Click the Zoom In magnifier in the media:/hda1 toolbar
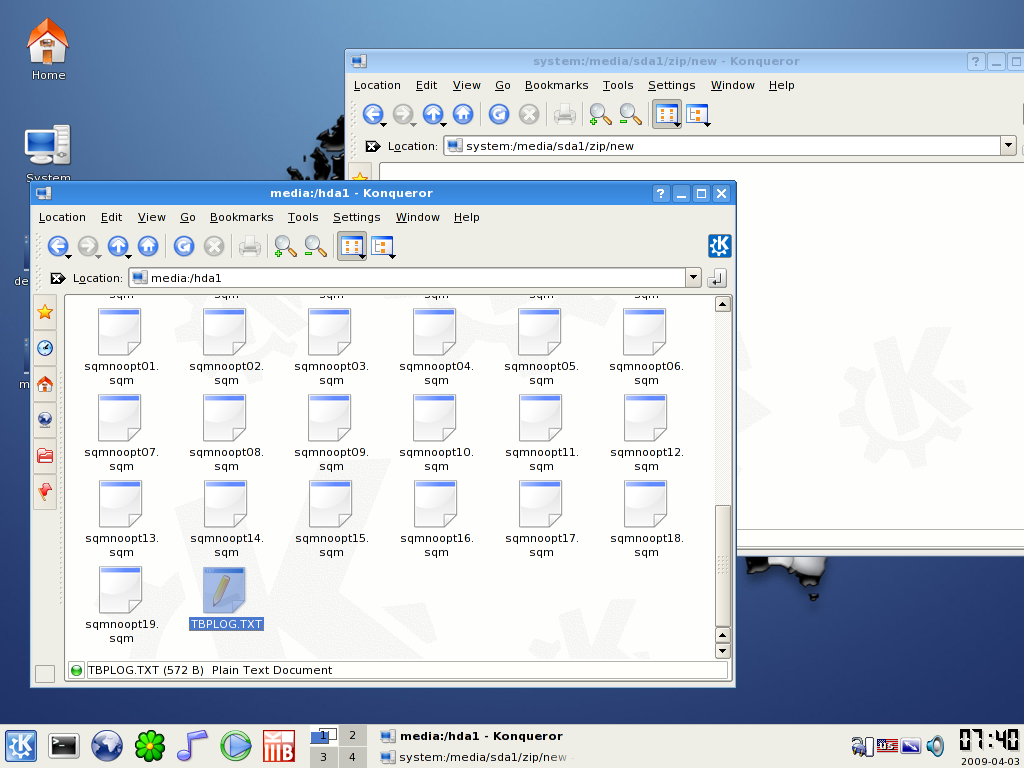 coord(285,246)
